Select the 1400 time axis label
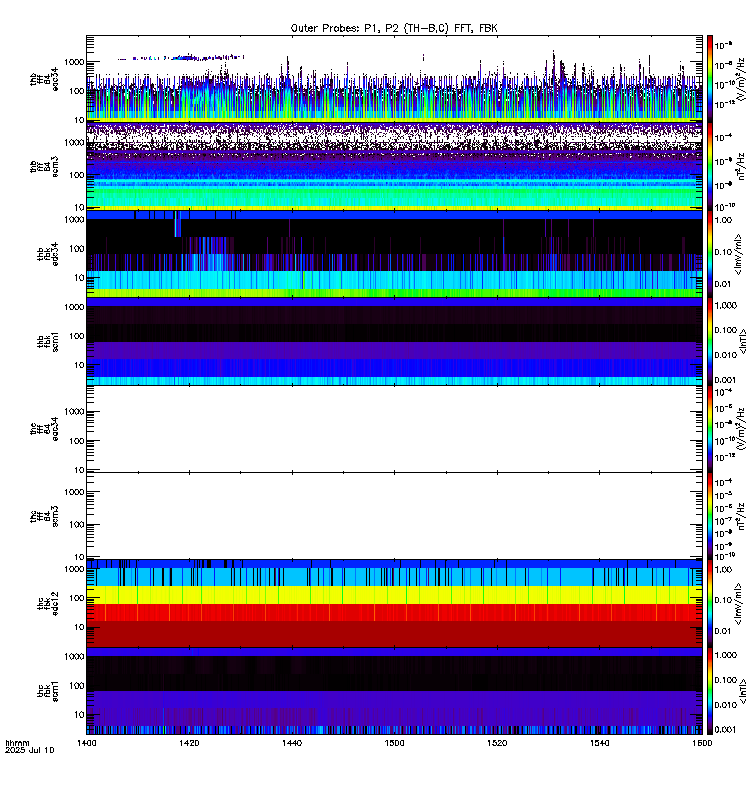Screen dimensions: 750x800 (86, 743)
